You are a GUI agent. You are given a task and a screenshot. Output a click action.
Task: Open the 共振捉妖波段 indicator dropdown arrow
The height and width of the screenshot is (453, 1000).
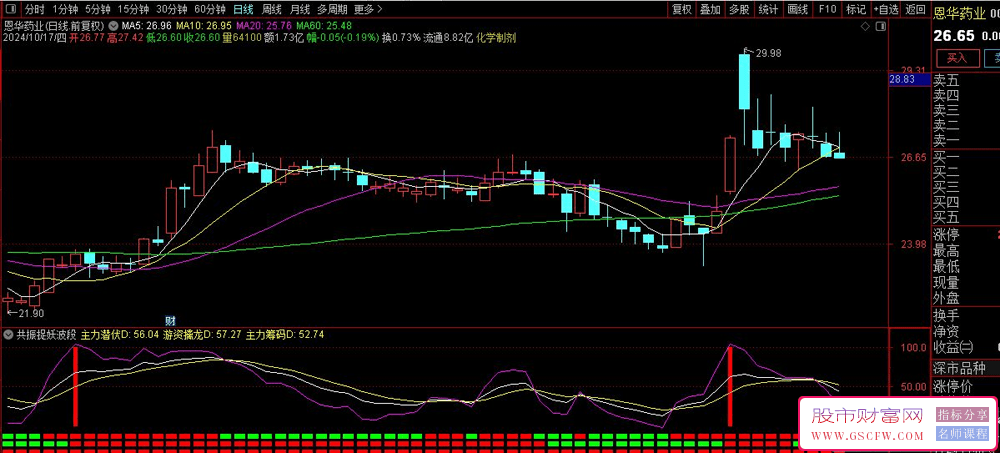click(9, 334)
